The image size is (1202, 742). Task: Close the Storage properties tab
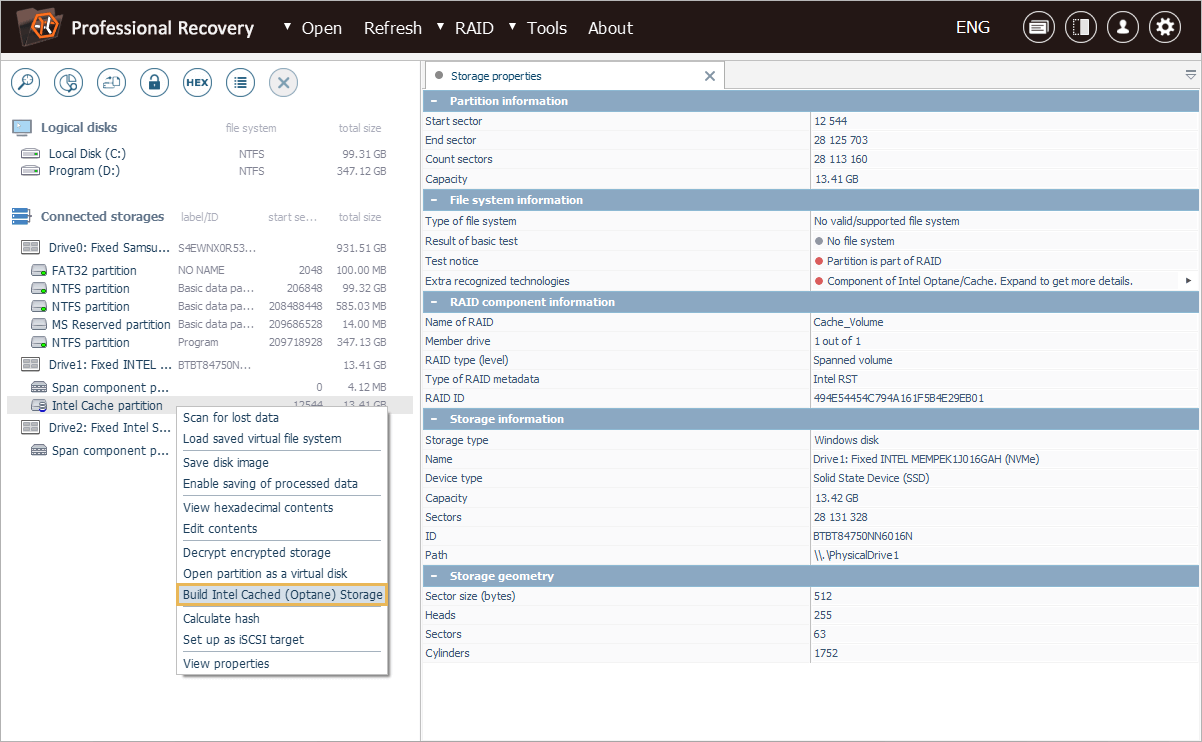pos(710,76)
